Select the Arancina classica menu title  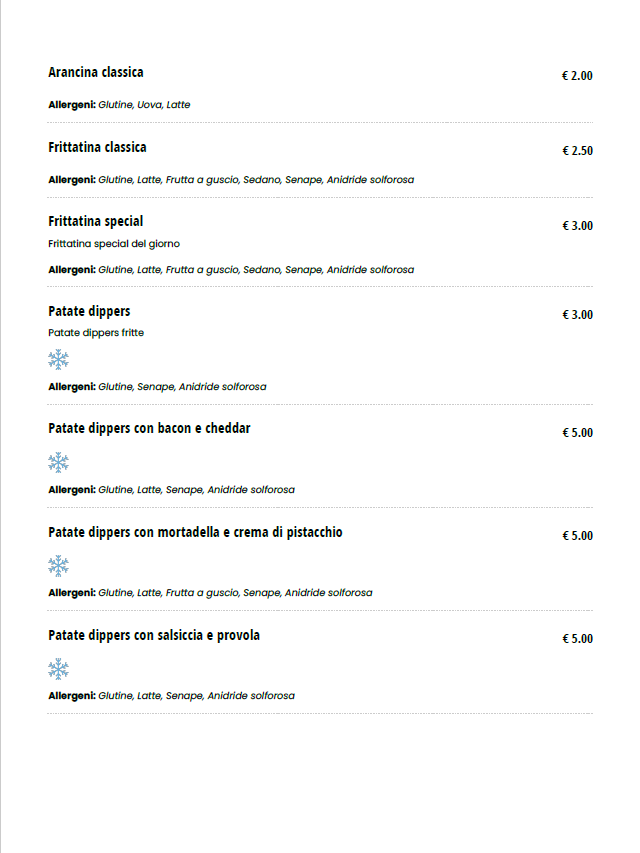click(96, 72)
